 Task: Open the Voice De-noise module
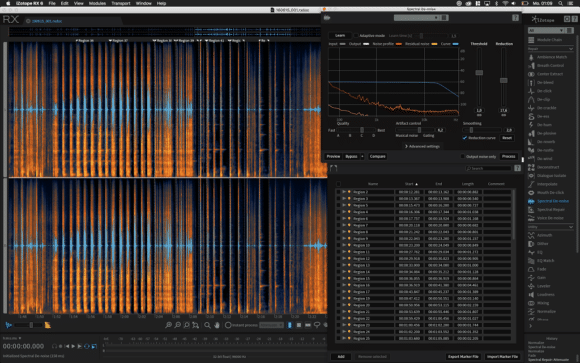tap(546, 218)
